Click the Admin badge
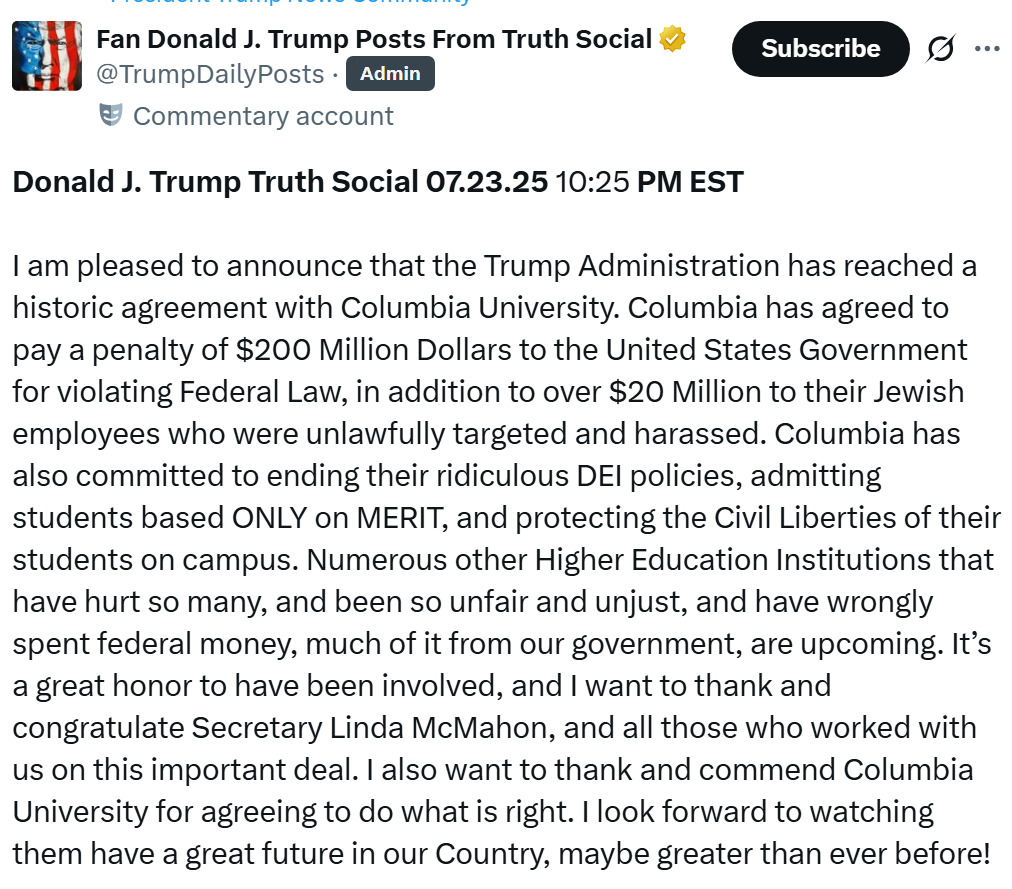 (x=390, y=74)
